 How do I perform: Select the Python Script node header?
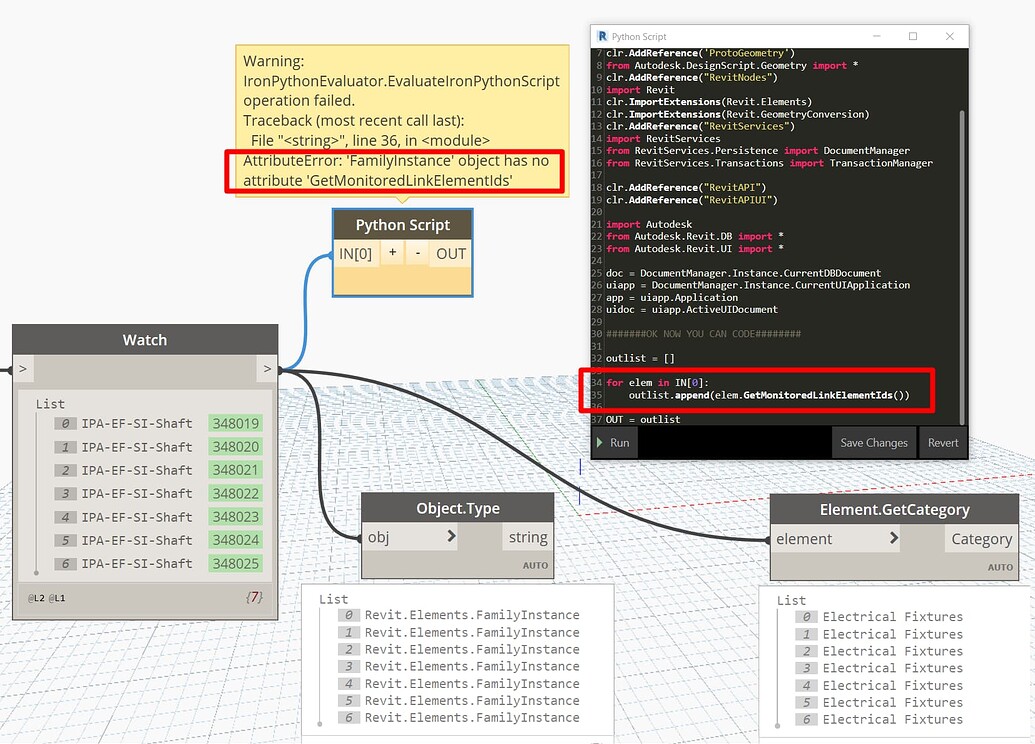pyautogui.click(x=402, y=224)
